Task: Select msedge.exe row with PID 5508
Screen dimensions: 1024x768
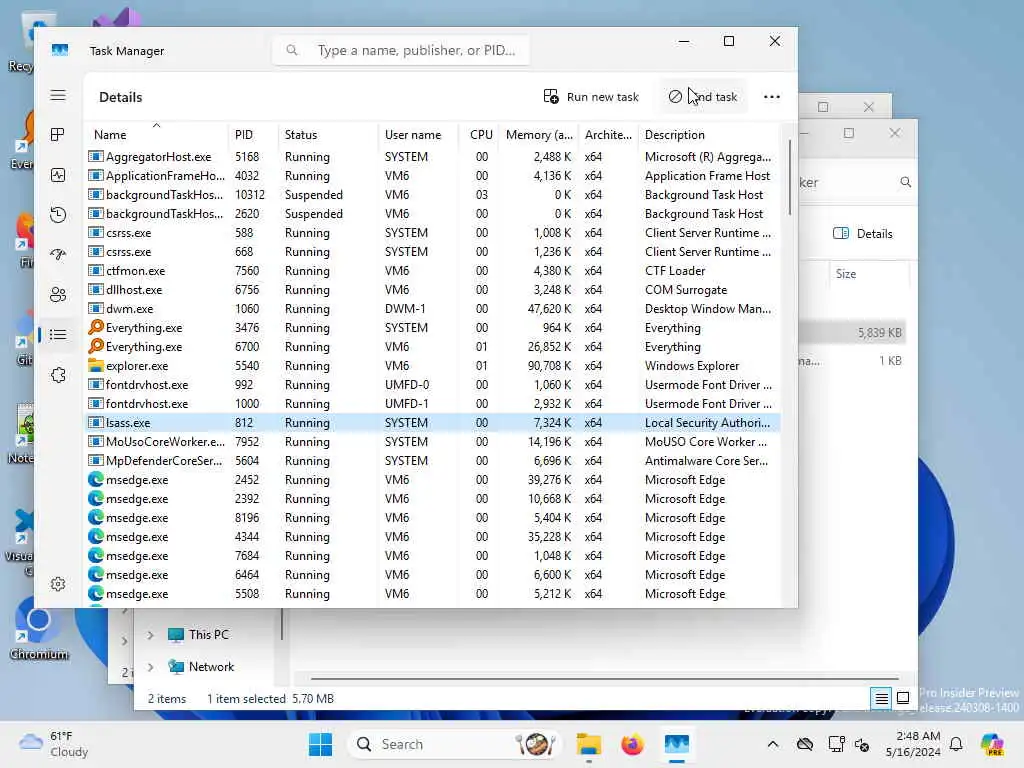Action: coord(433,594)
